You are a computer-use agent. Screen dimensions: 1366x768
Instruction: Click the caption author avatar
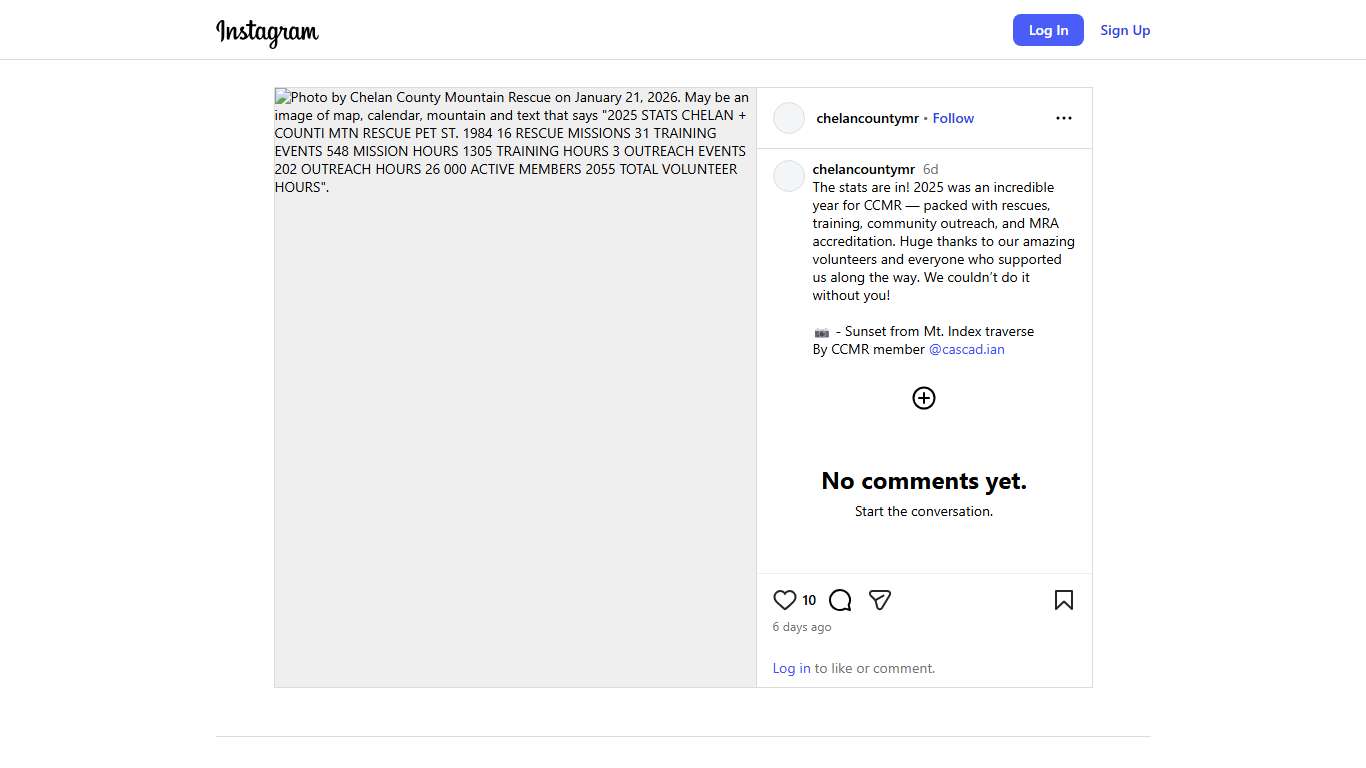point(789,176)
